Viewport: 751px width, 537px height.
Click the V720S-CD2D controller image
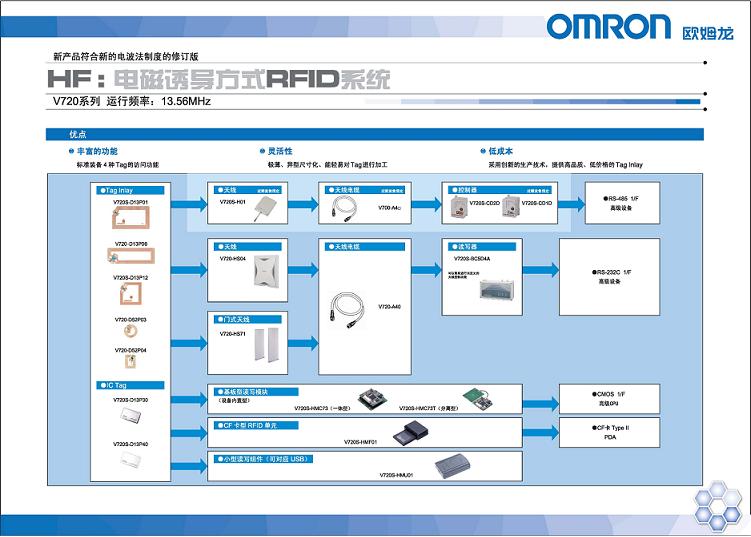[459, 207]
